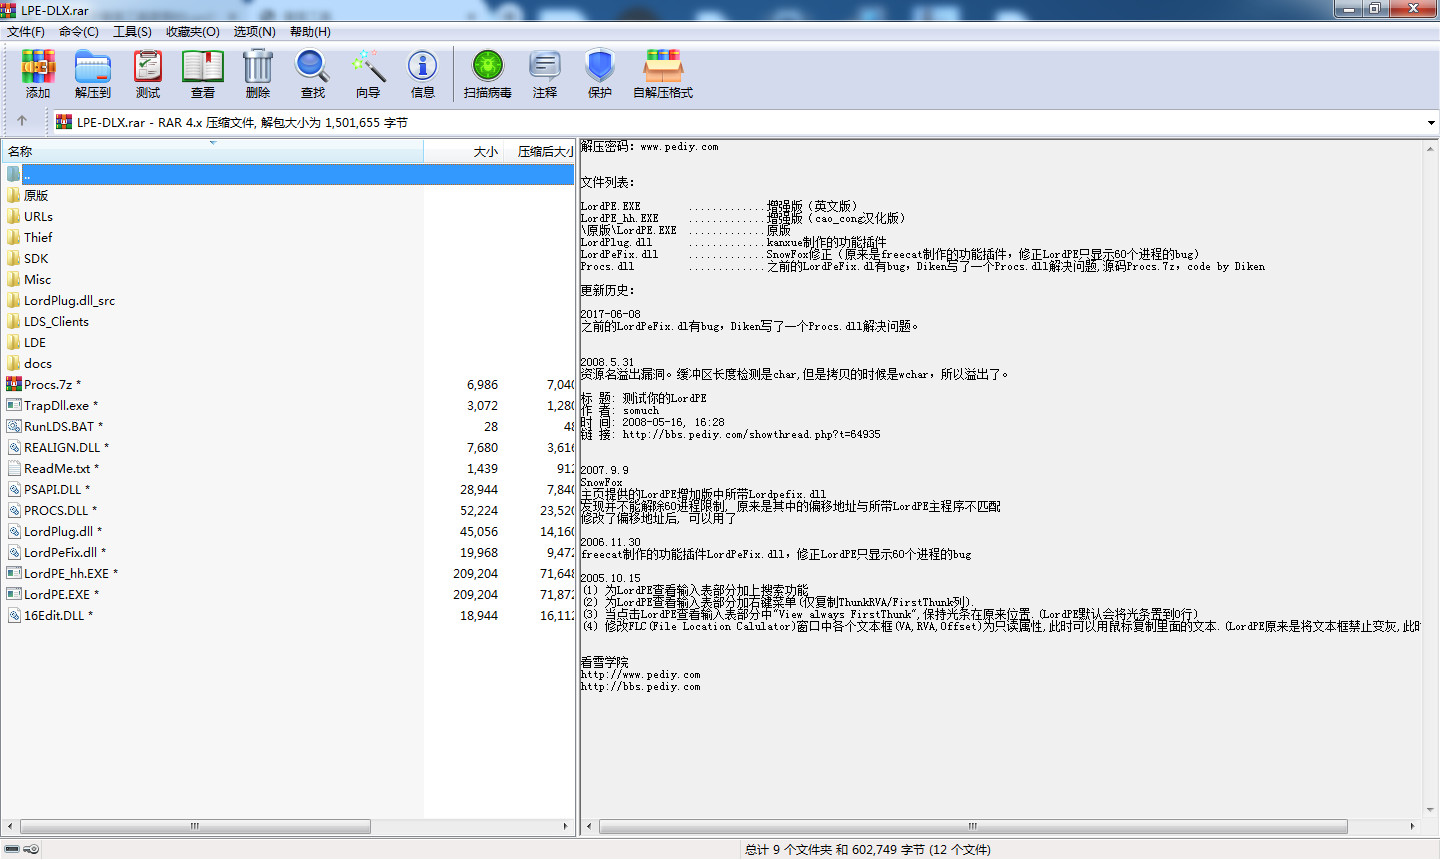Click the 删除 (Delete) trash icon
The image size is (1440, 860).
click(x=258, y=74)
